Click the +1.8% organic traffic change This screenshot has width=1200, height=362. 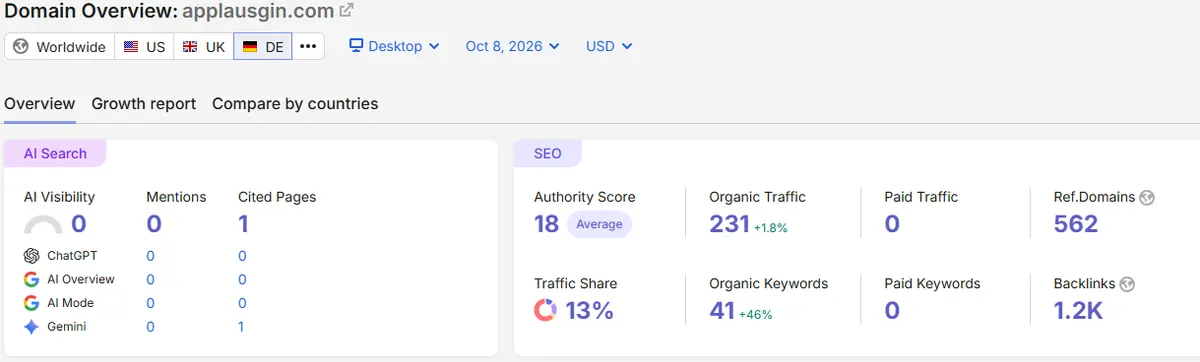[771, 228]
